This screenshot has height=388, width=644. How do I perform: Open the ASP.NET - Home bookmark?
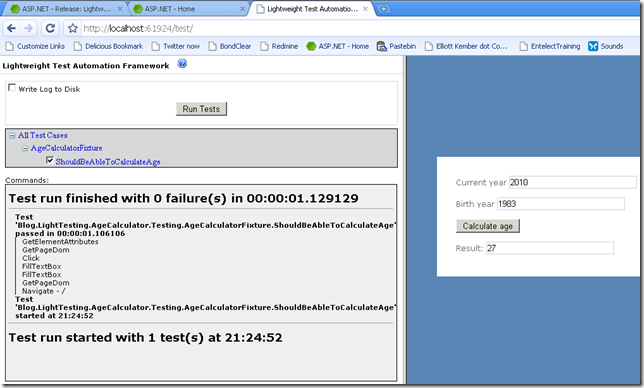338,46
